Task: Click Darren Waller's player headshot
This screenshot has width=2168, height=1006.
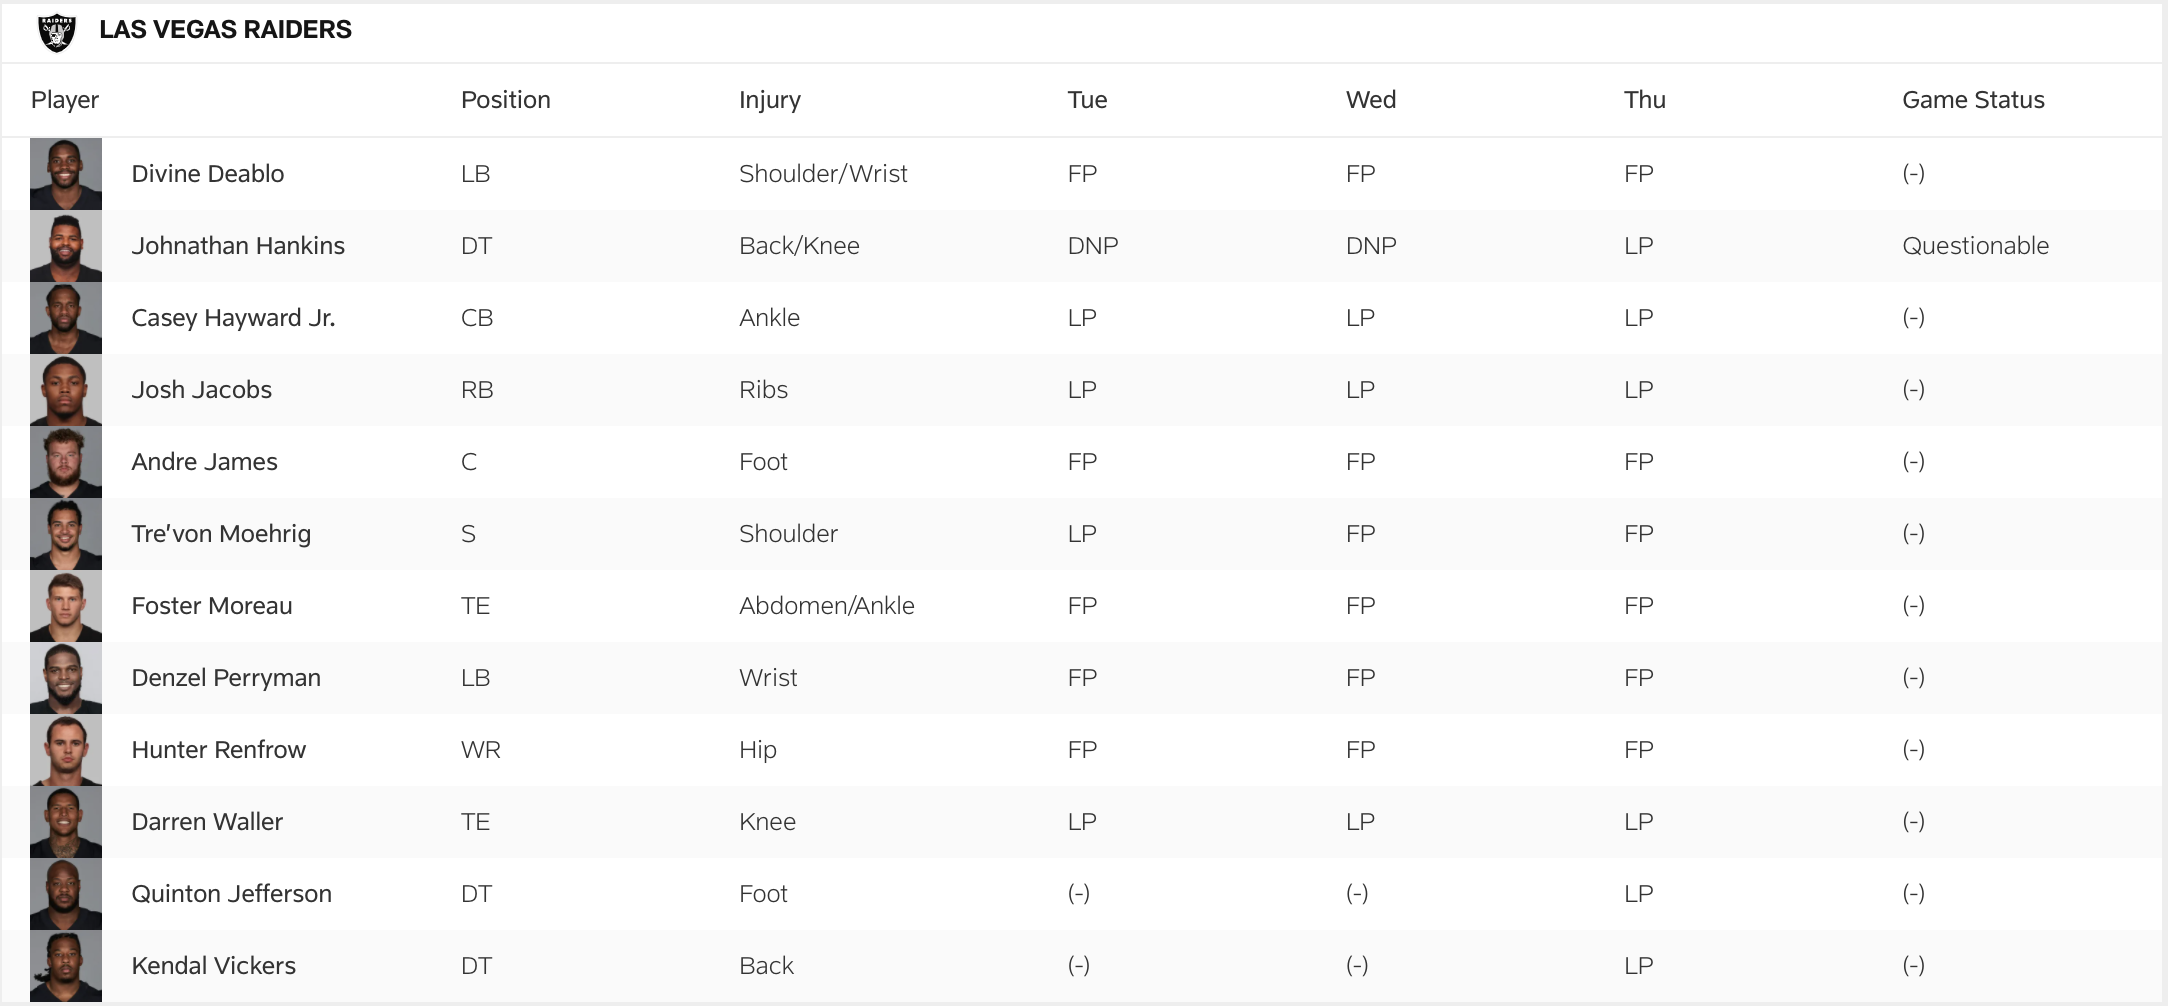Action: point(66,822)
